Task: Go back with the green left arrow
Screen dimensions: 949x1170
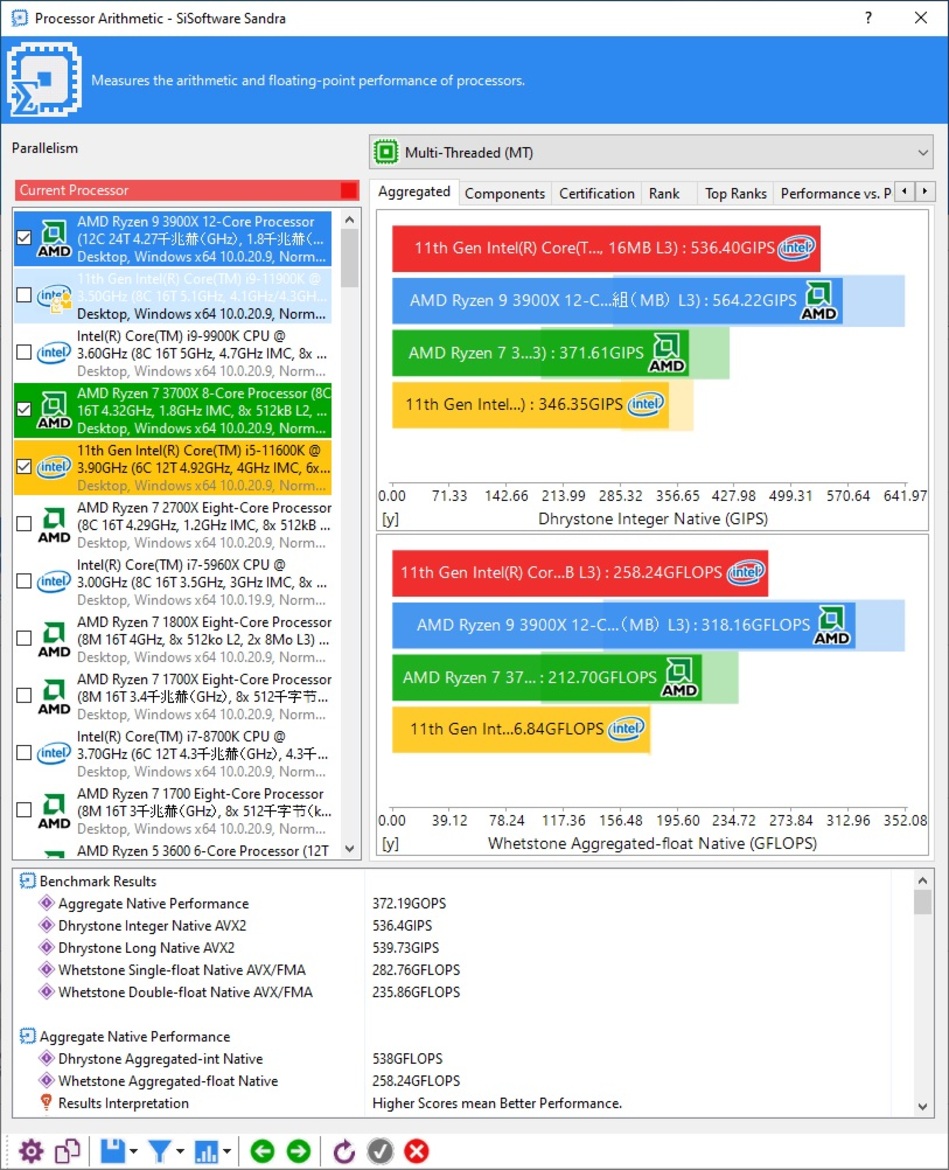Action: tap(262, 1151)
